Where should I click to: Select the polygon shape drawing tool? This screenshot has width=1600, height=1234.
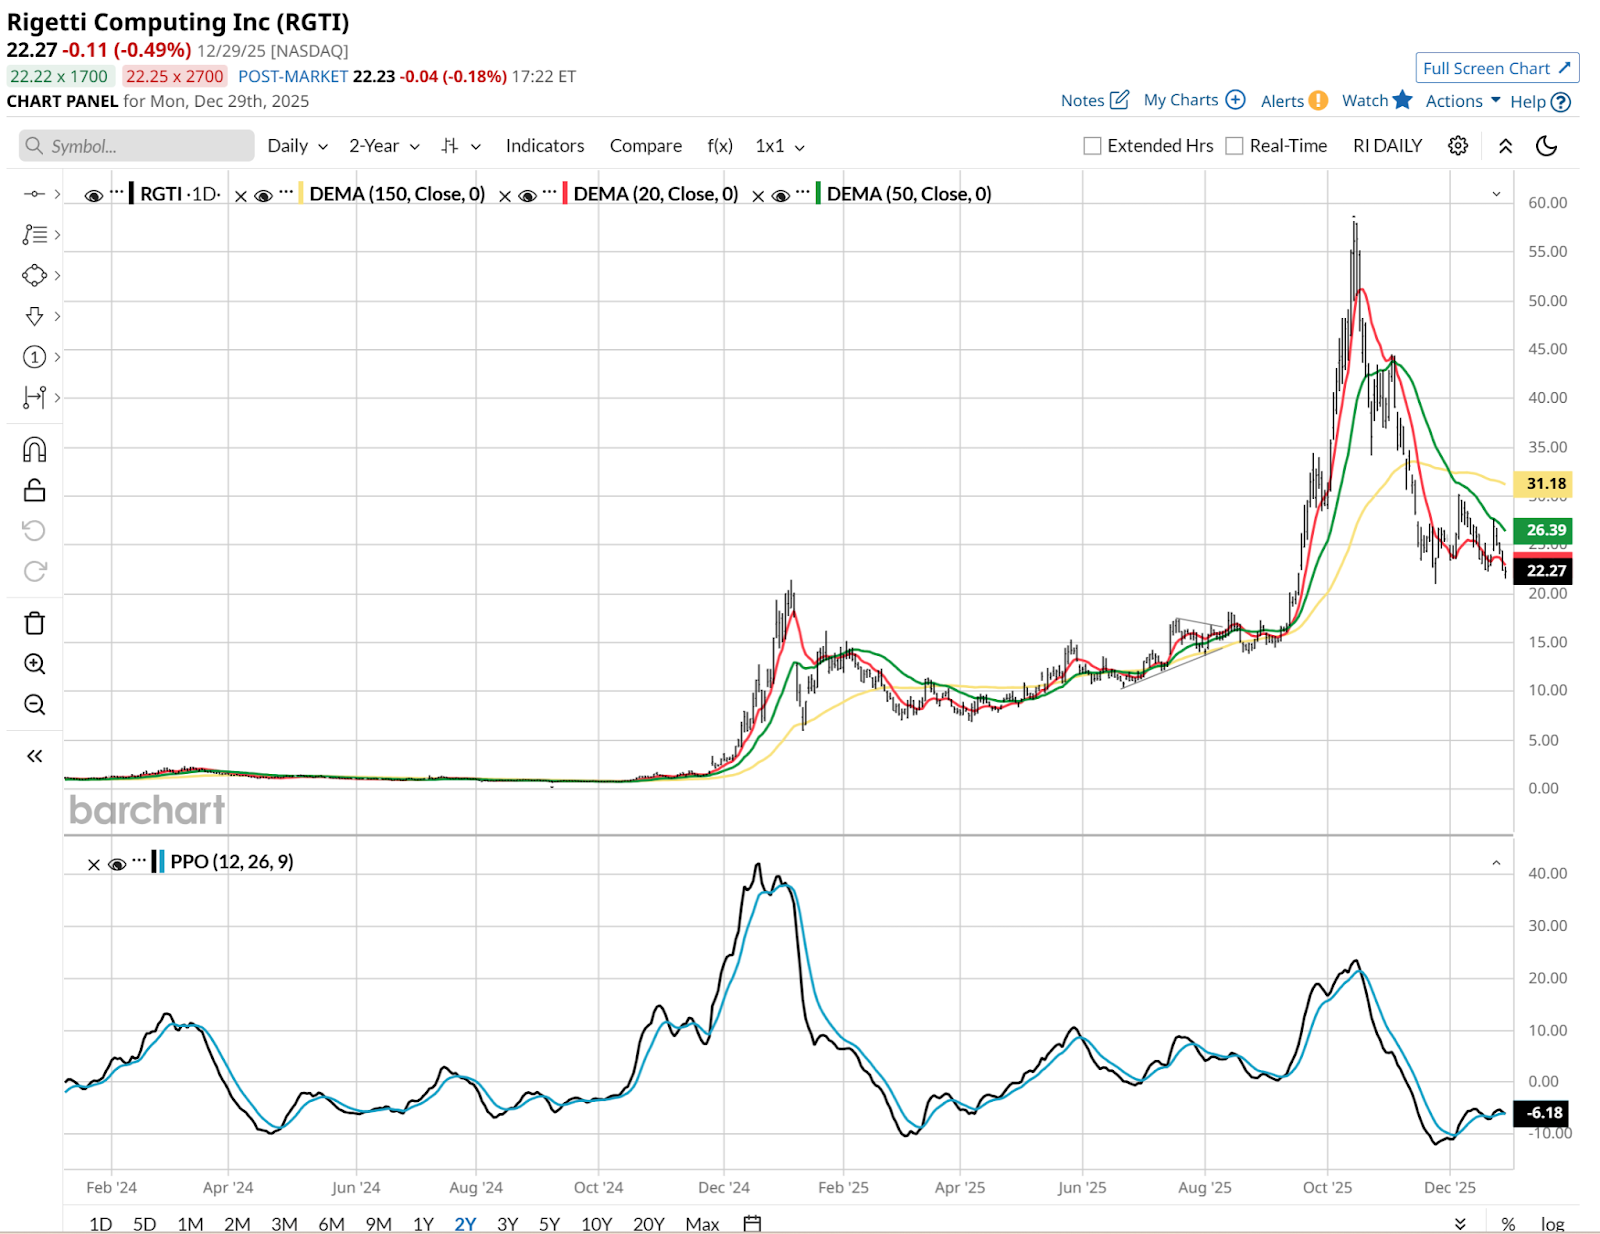pos(34,275)
